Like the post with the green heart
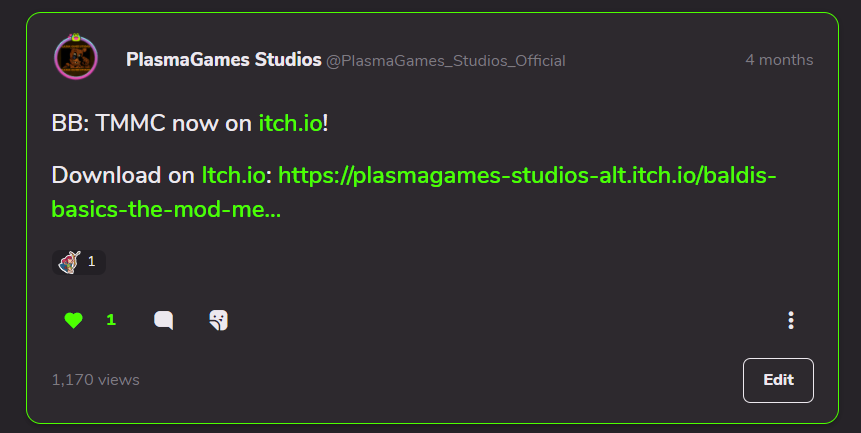 pos(74,320)
